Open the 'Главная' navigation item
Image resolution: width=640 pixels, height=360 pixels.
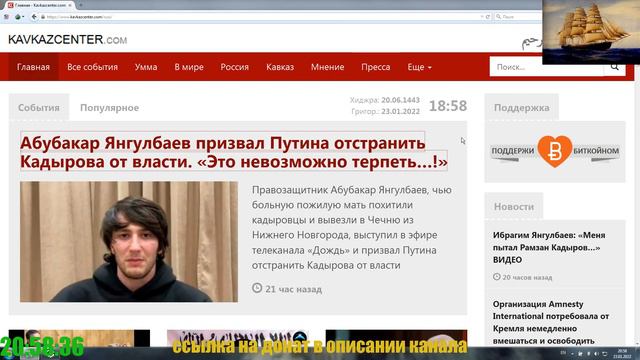[x=33, y=67]
